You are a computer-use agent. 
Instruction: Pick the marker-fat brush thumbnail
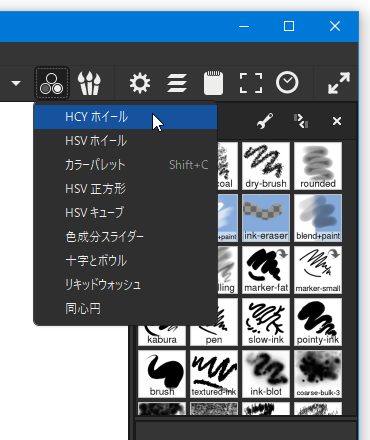coord(266,270)
